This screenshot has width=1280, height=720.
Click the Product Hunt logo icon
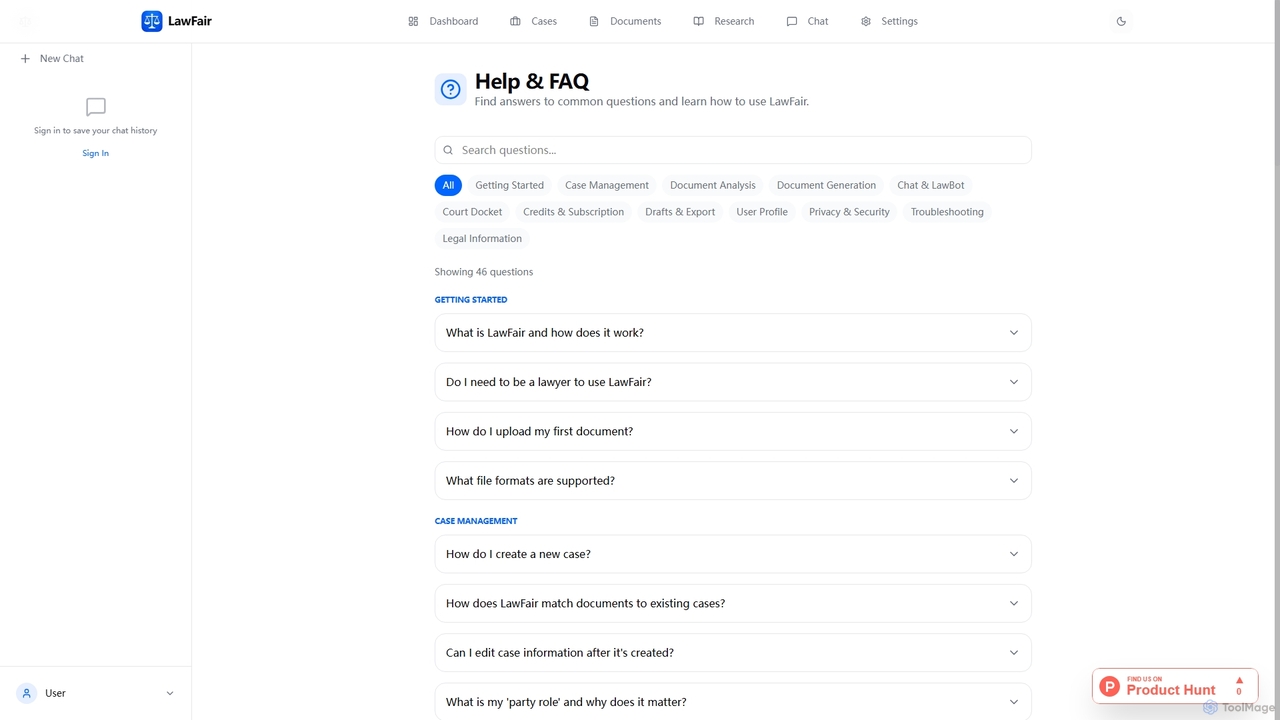click(1110, 686)
